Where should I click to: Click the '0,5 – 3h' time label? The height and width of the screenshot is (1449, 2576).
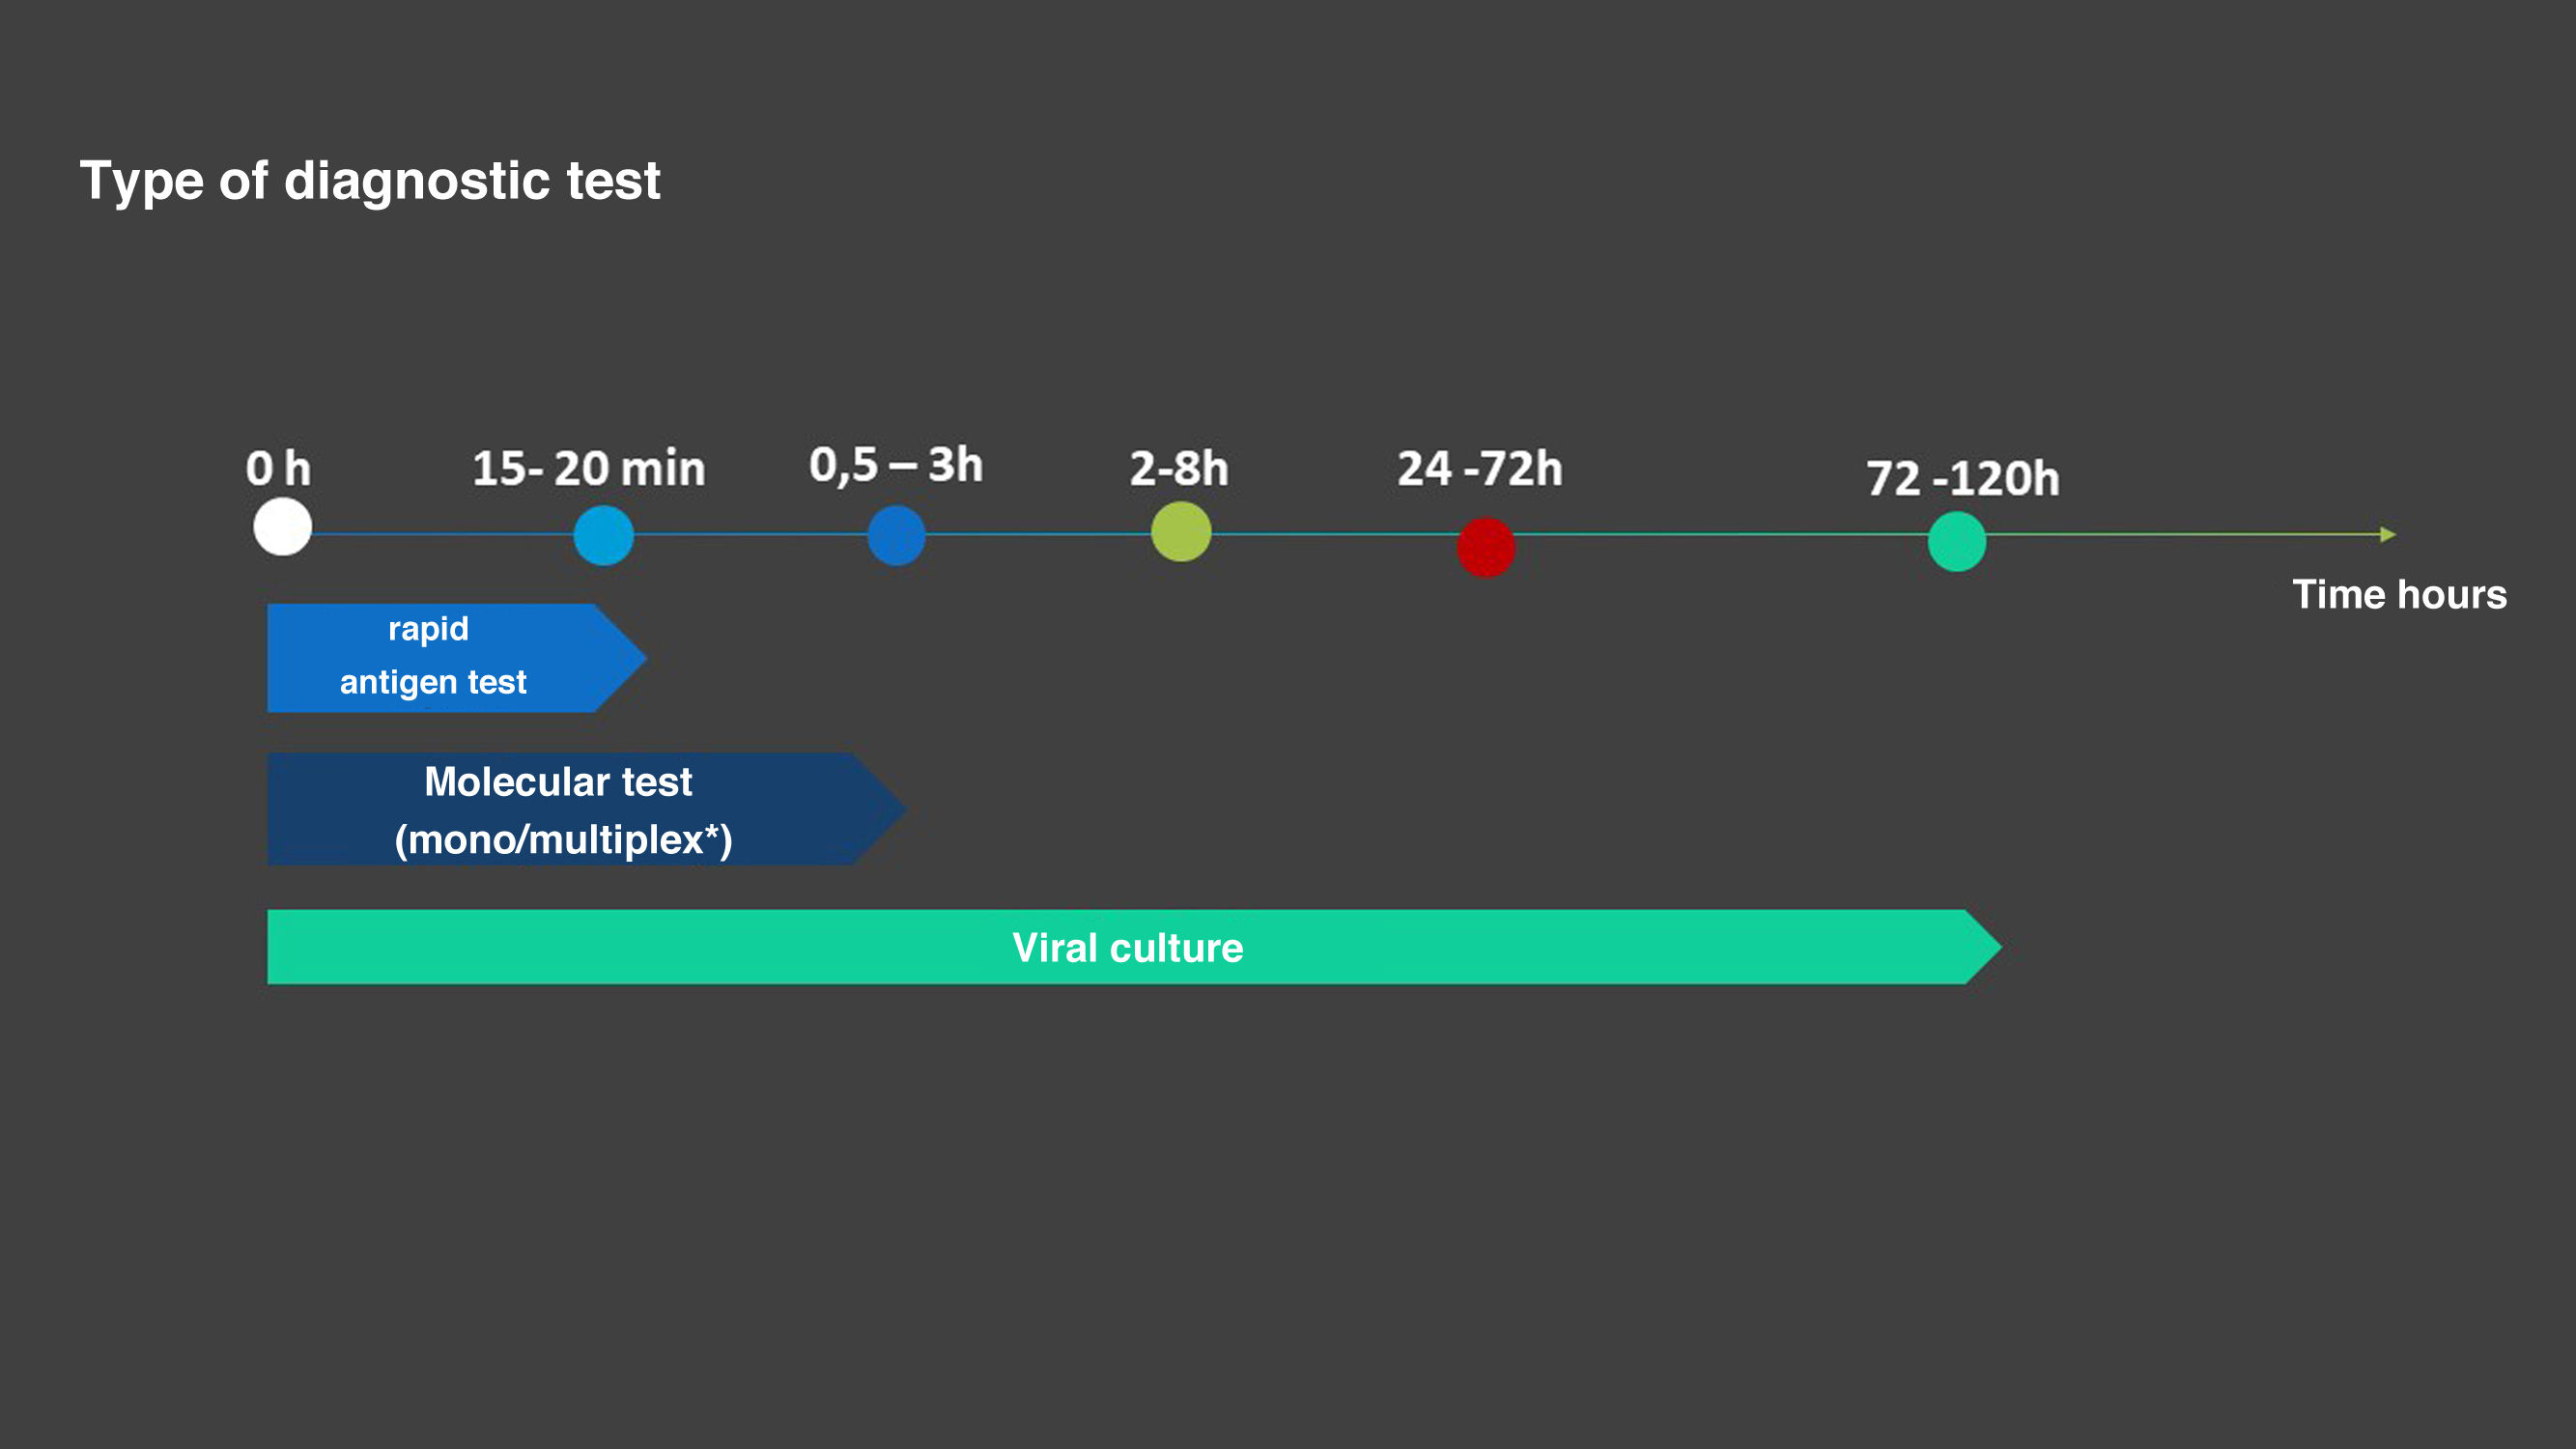895,465
